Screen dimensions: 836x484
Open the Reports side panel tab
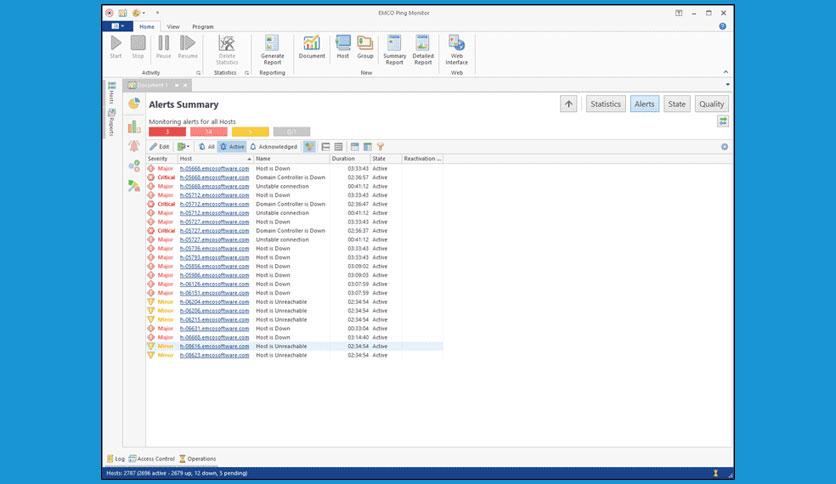[111, 123]
